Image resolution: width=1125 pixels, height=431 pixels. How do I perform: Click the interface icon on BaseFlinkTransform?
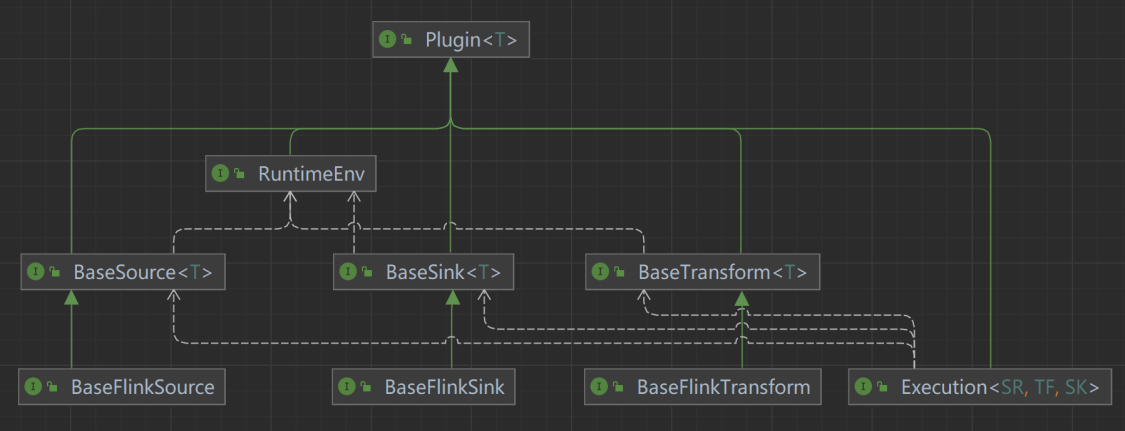point(599,387)
